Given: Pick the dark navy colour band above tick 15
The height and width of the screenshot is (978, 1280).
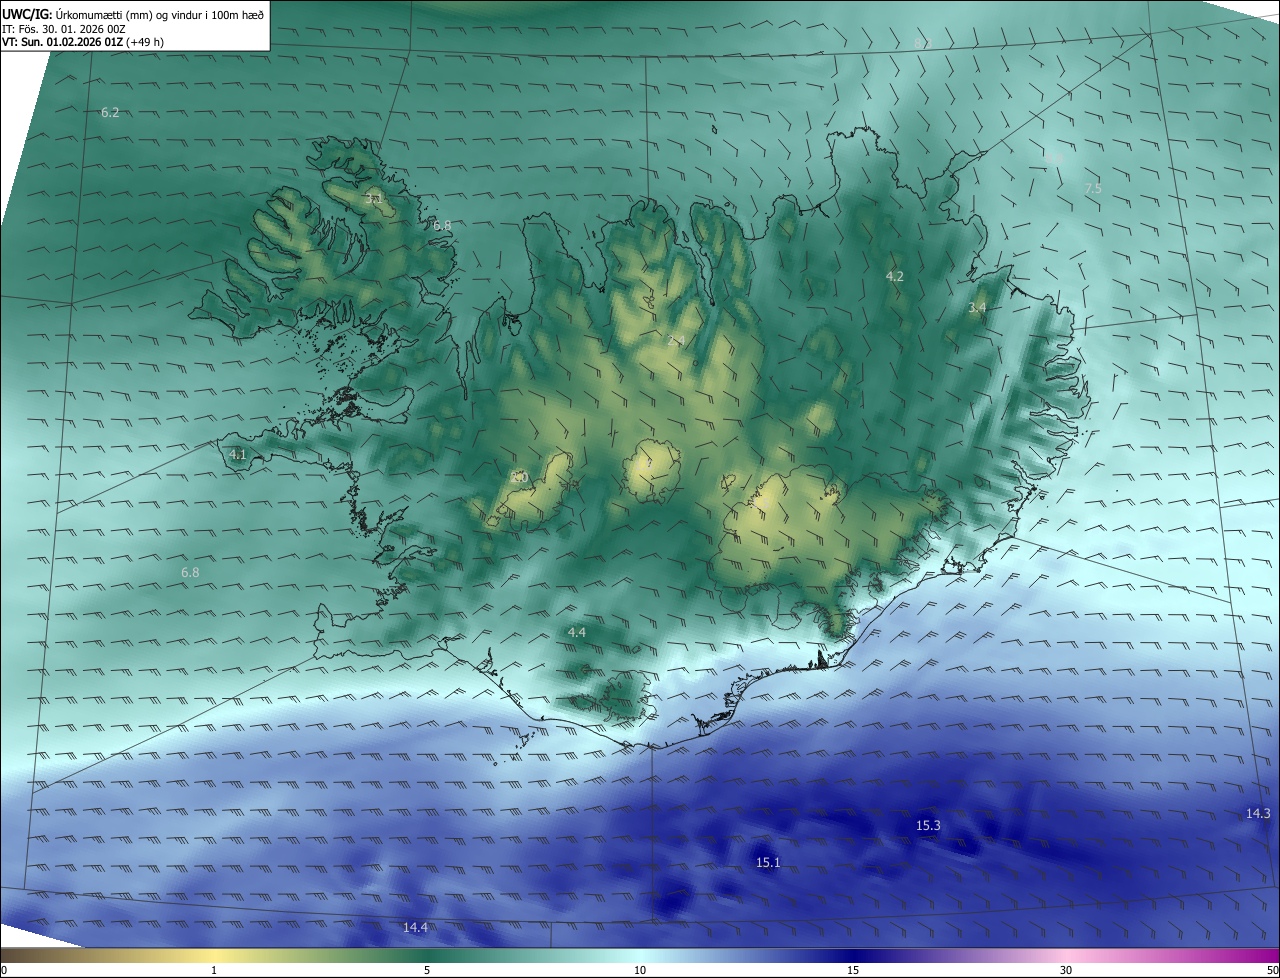Looking at the screenshot, I should [853, 955].
